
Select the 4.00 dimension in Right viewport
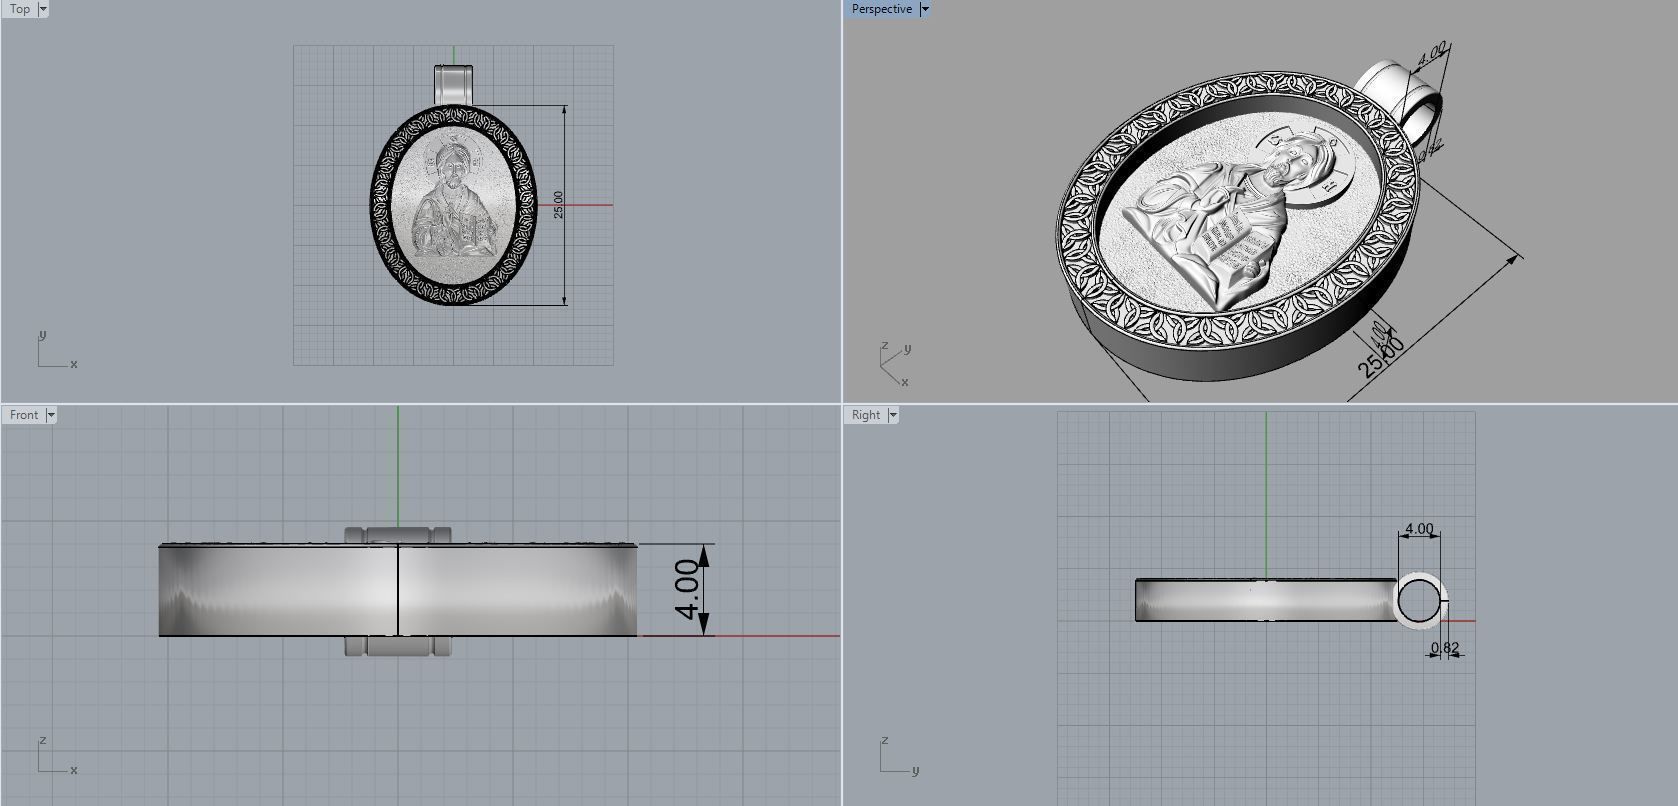point(1419,529)
